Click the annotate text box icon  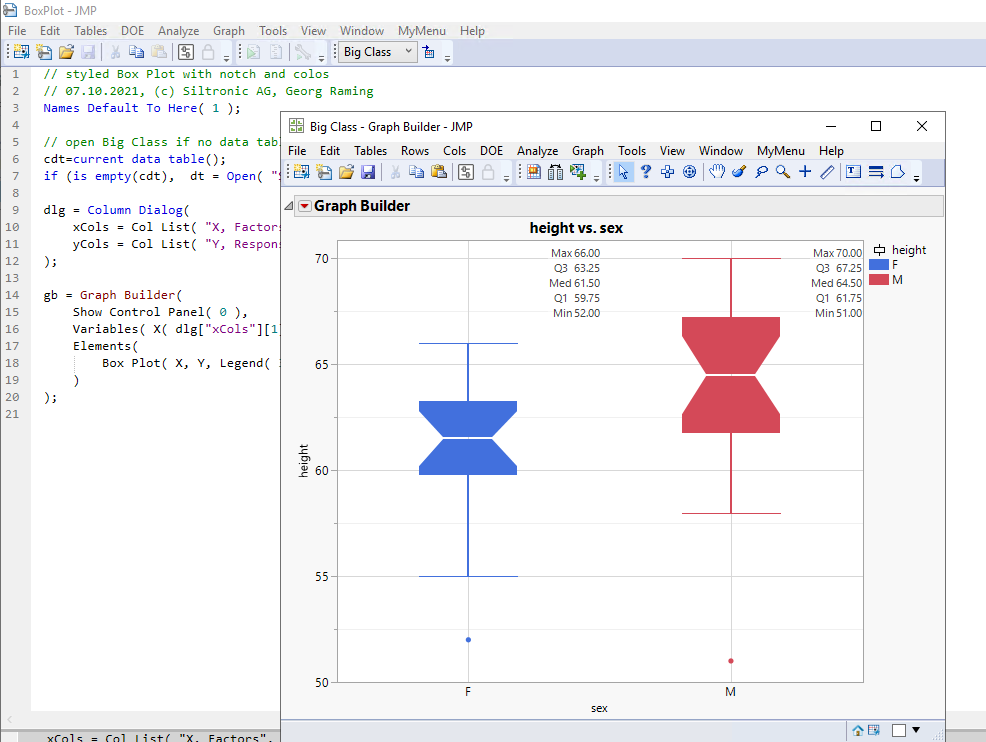click(852, 171)
